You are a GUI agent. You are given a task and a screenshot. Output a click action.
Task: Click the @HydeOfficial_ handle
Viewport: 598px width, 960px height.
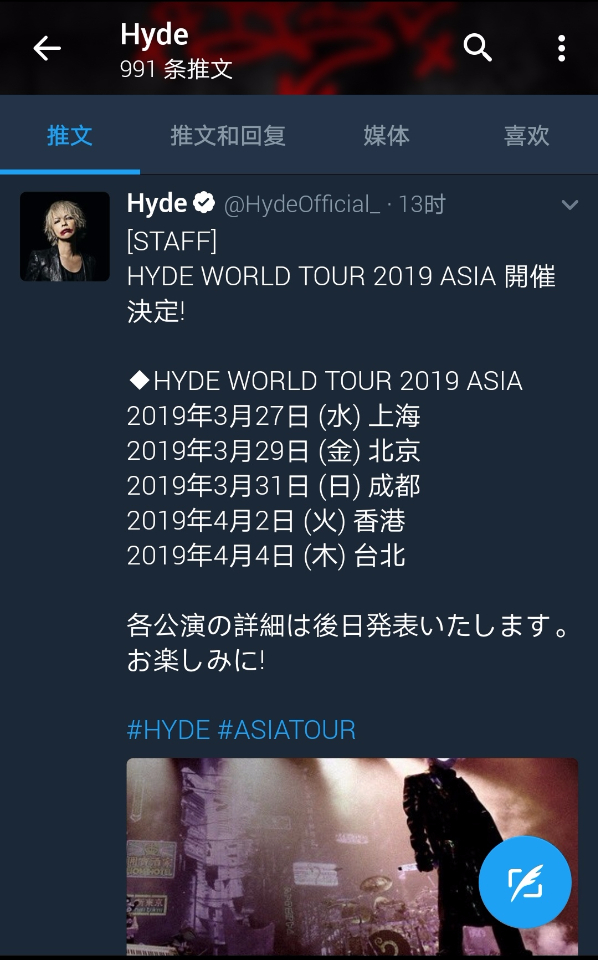pos(302,204)
